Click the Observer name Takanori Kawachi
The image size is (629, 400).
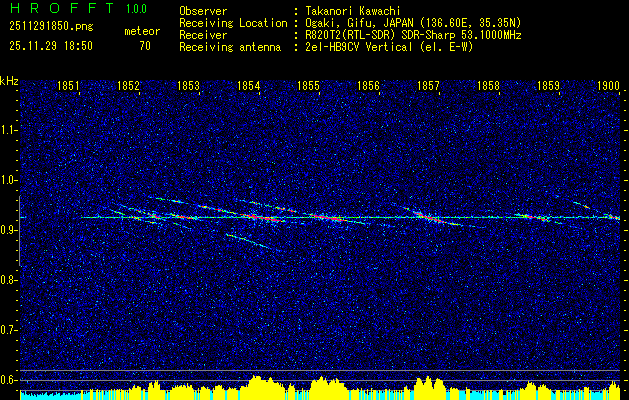point(353,11)
